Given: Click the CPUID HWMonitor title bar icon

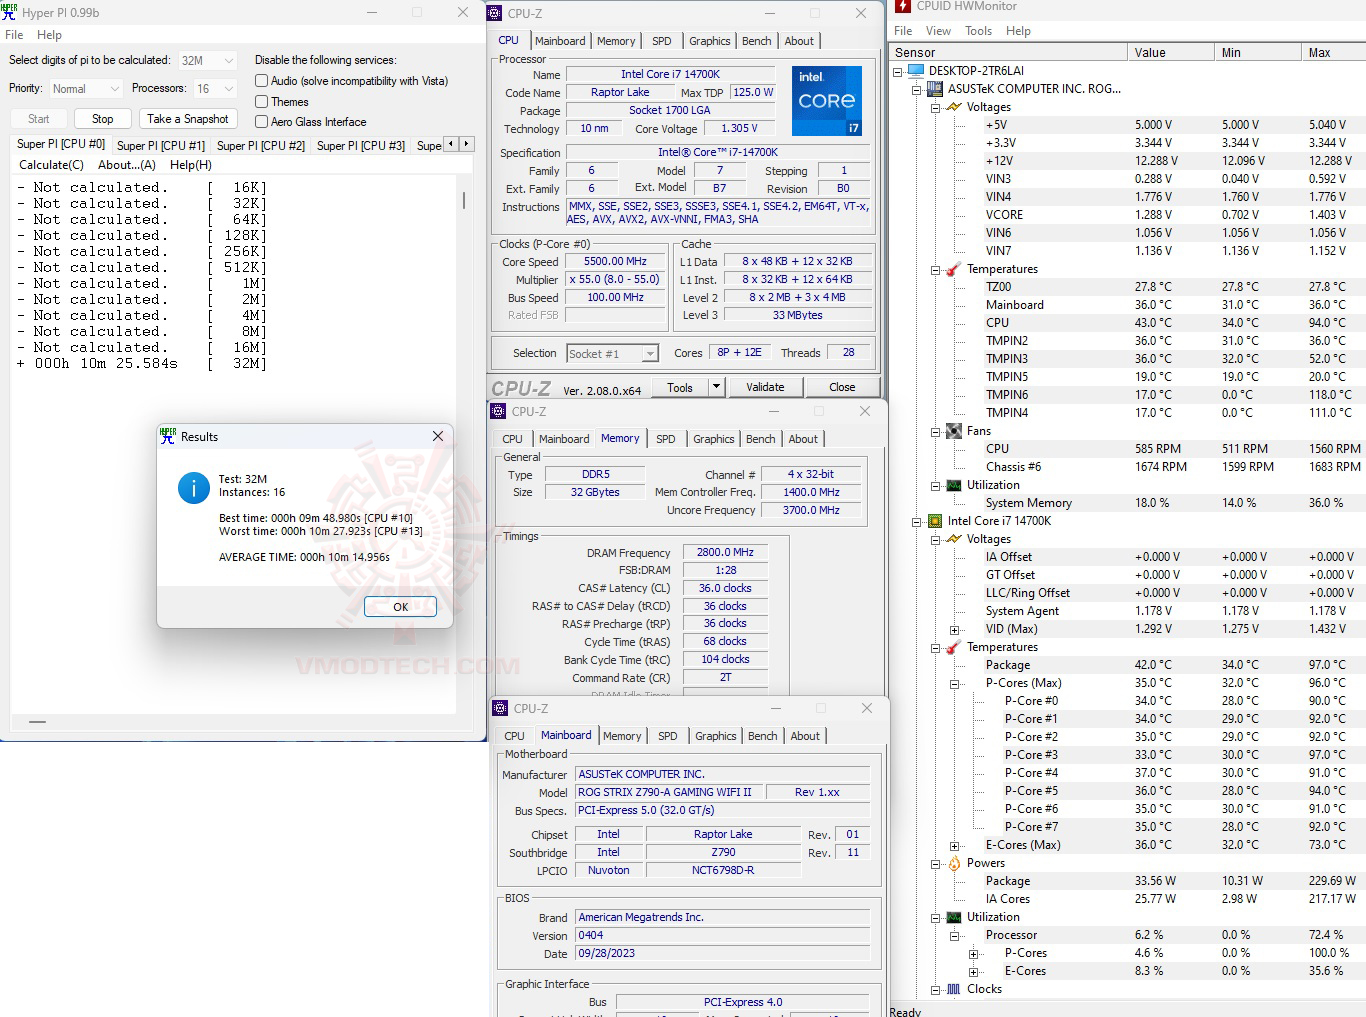Looking at the screenshot, I should coord(903,6).
